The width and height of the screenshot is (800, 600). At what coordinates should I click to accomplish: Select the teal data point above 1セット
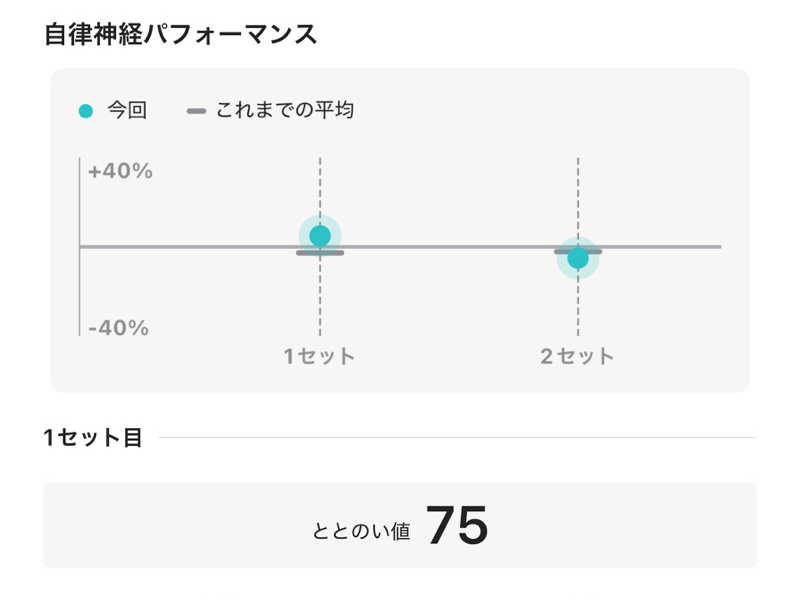tap(320, 236)
